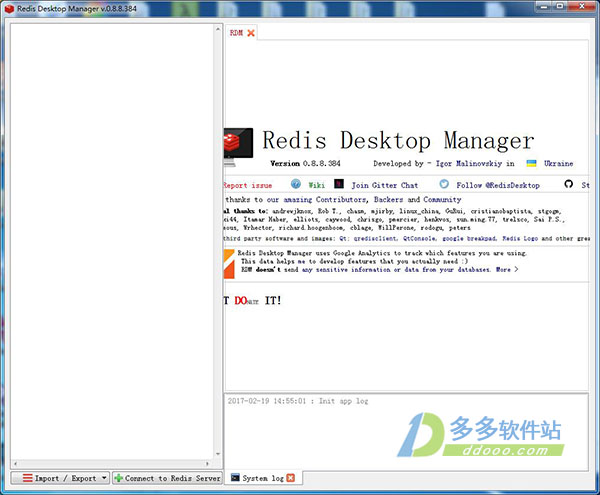Click the Backers link
Image resolution: width=600 pixels, height=495 pixels.
click(x=388, y=199)
